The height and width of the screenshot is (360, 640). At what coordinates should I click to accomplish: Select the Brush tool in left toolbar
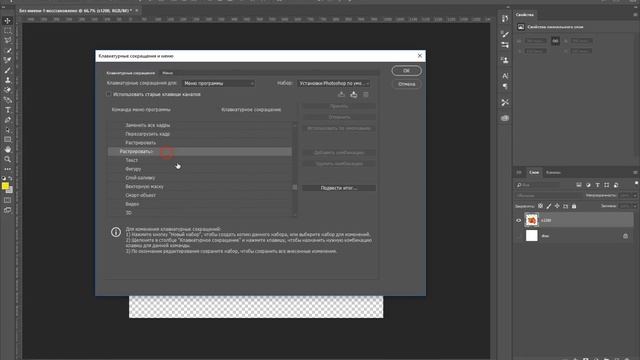click(x=7, y=70)
